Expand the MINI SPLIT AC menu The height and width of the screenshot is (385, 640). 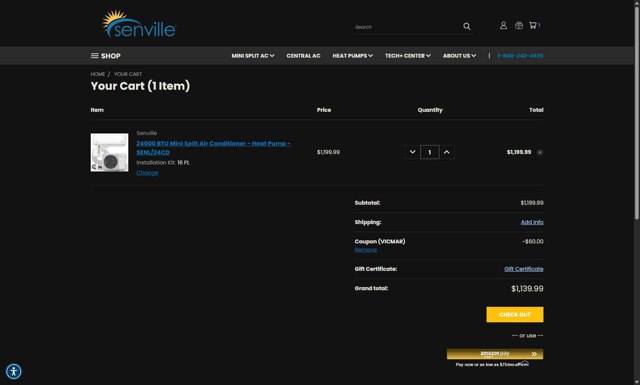pyautogui.click(x=253, y=56)
